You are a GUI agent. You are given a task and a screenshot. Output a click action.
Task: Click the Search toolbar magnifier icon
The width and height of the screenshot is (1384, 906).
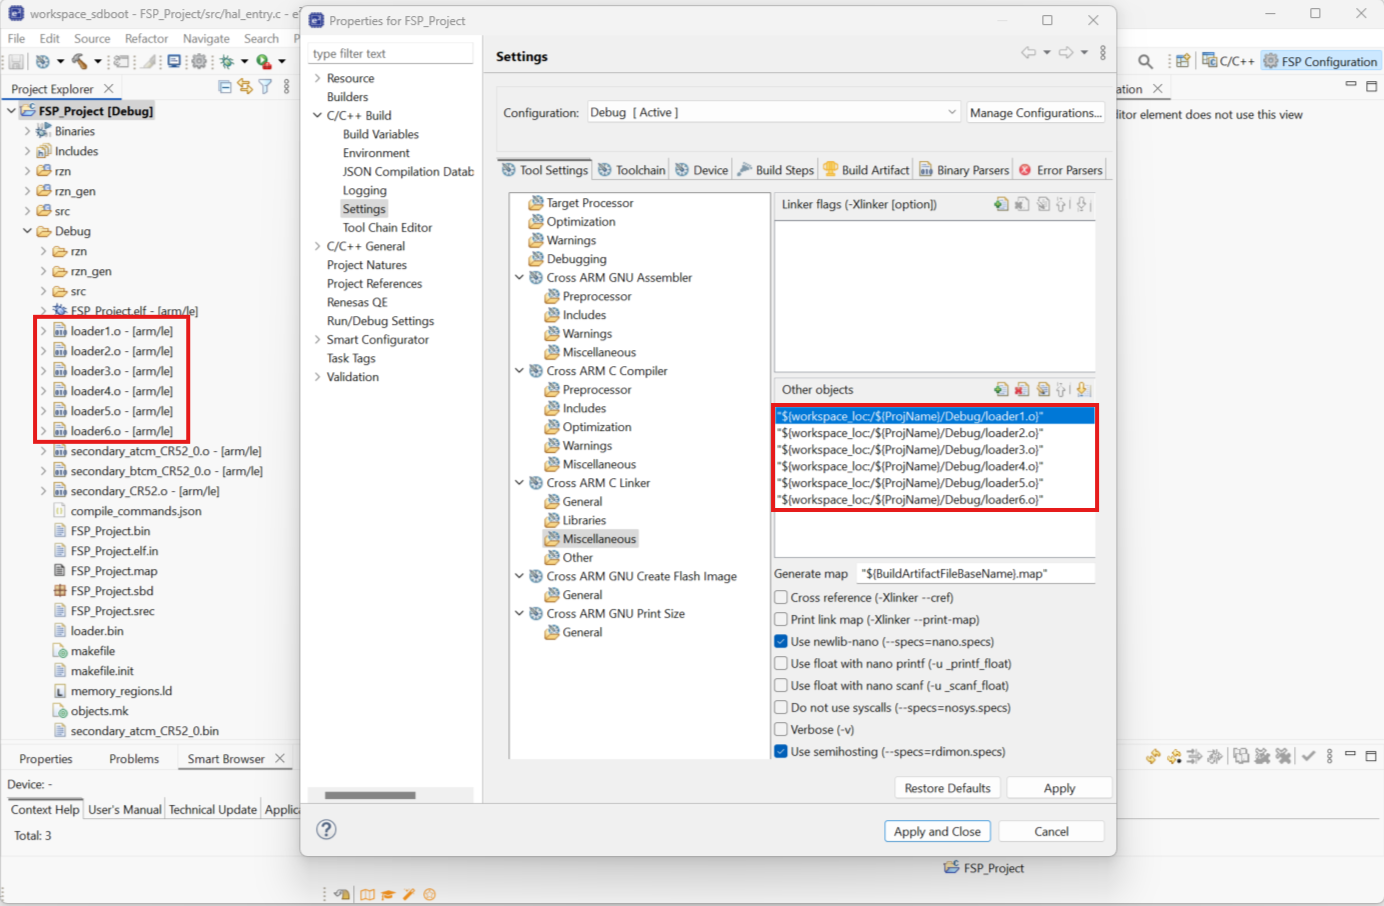[1145, 61]
